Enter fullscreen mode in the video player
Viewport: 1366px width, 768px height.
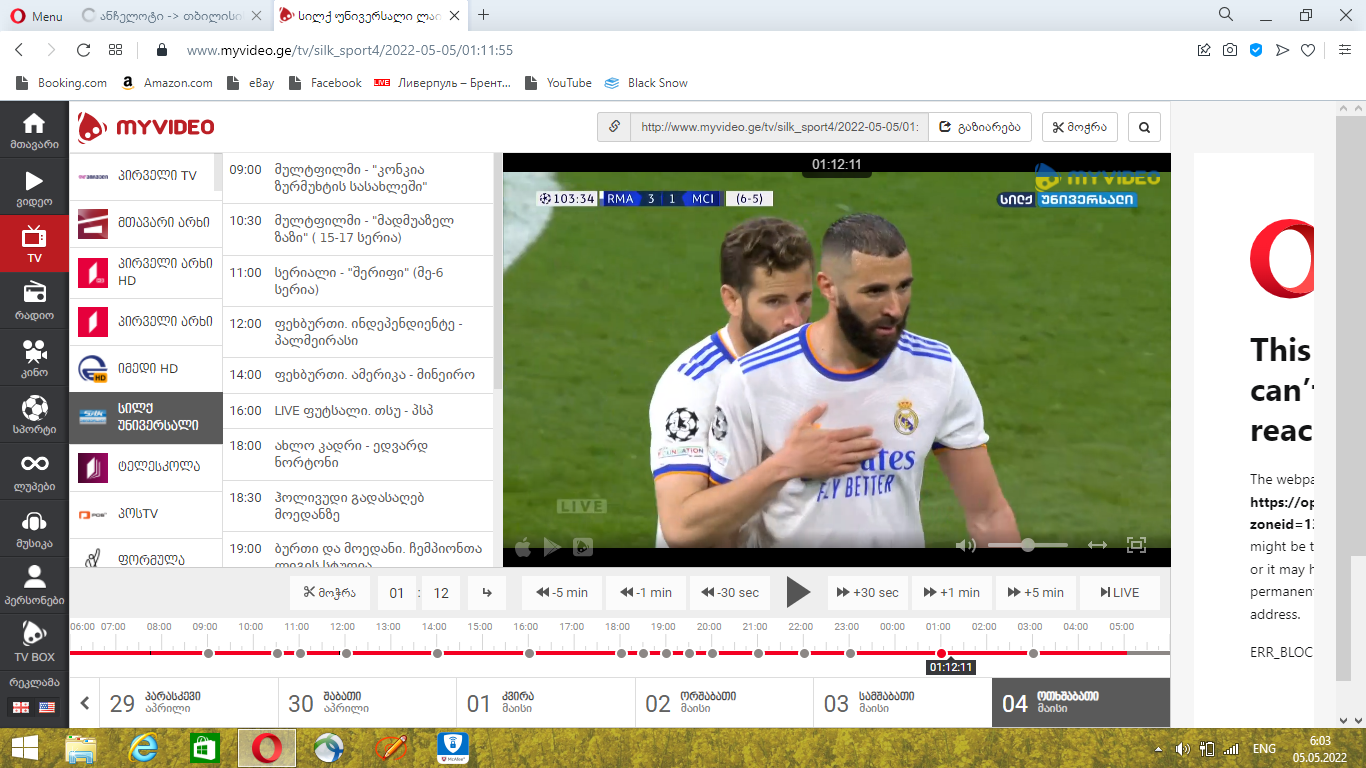(x=1136, y=545)
